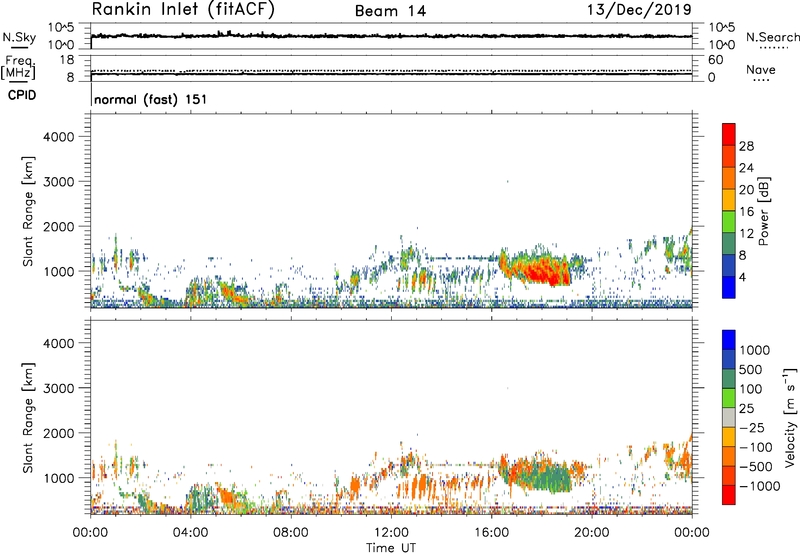Click the 'N.Search' legend label
Viewport: 800px width, 554px height.
(772, 37)
